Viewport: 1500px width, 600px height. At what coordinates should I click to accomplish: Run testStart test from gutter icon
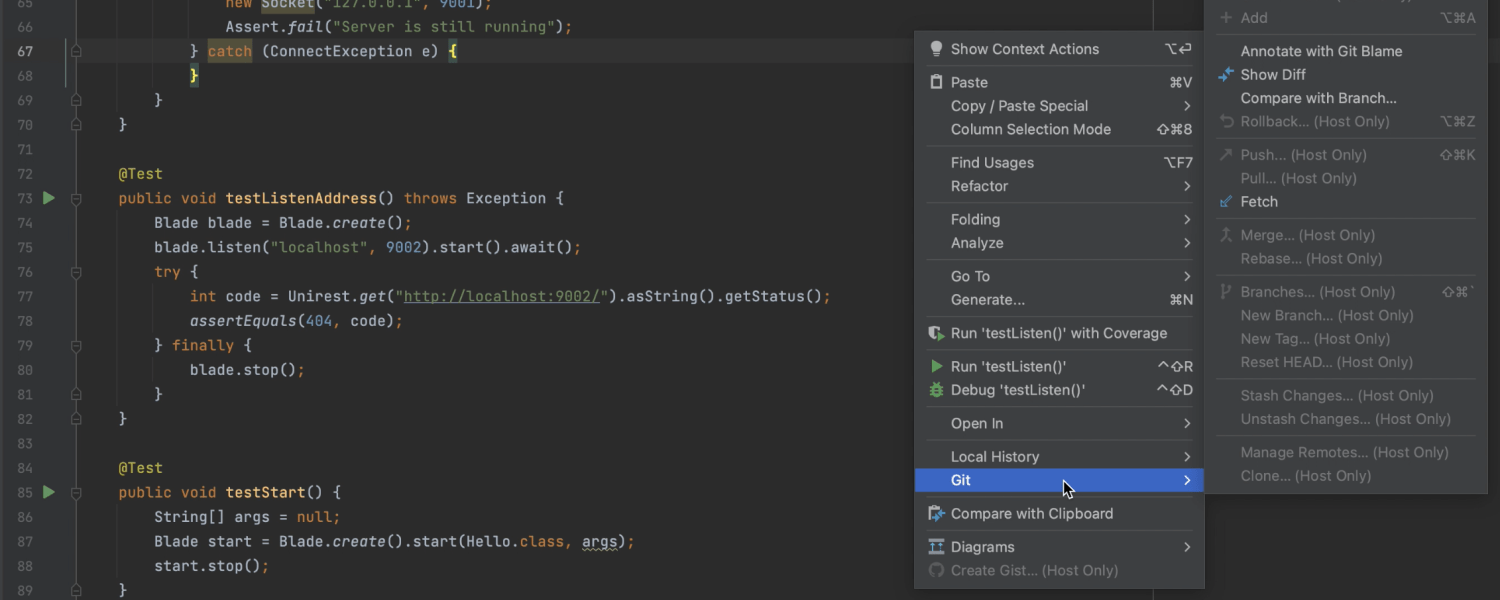pyautogui.click(x=48, y=492)
